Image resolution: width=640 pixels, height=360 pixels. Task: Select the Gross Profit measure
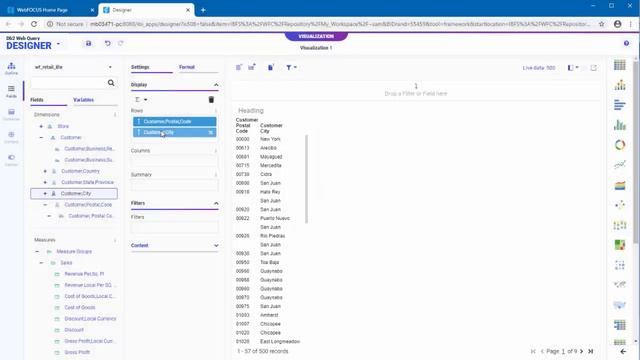point(77,352)
